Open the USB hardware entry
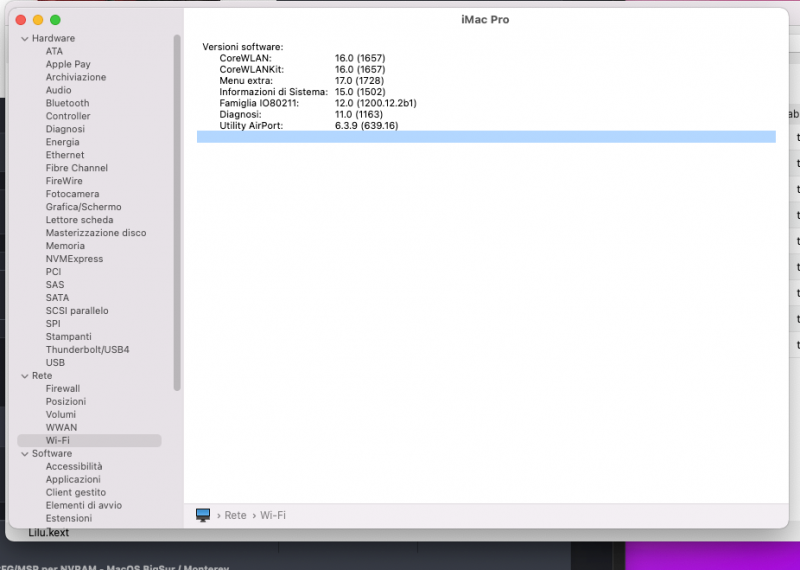This screenshot has height=570, width=800. (55, 362)
